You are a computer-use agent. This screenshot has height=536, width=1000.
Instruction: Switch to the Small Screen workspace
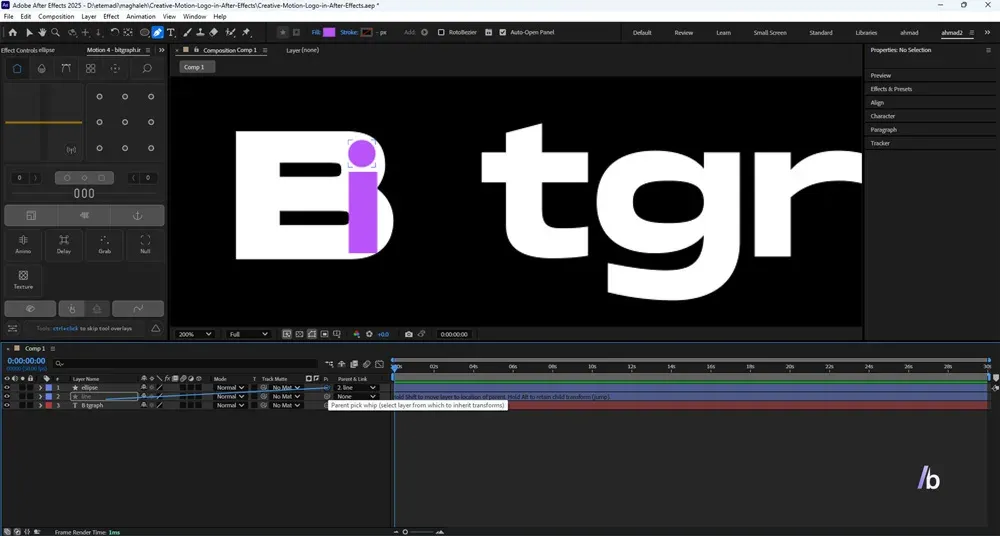pyautogui.click(x=770, y=33)
